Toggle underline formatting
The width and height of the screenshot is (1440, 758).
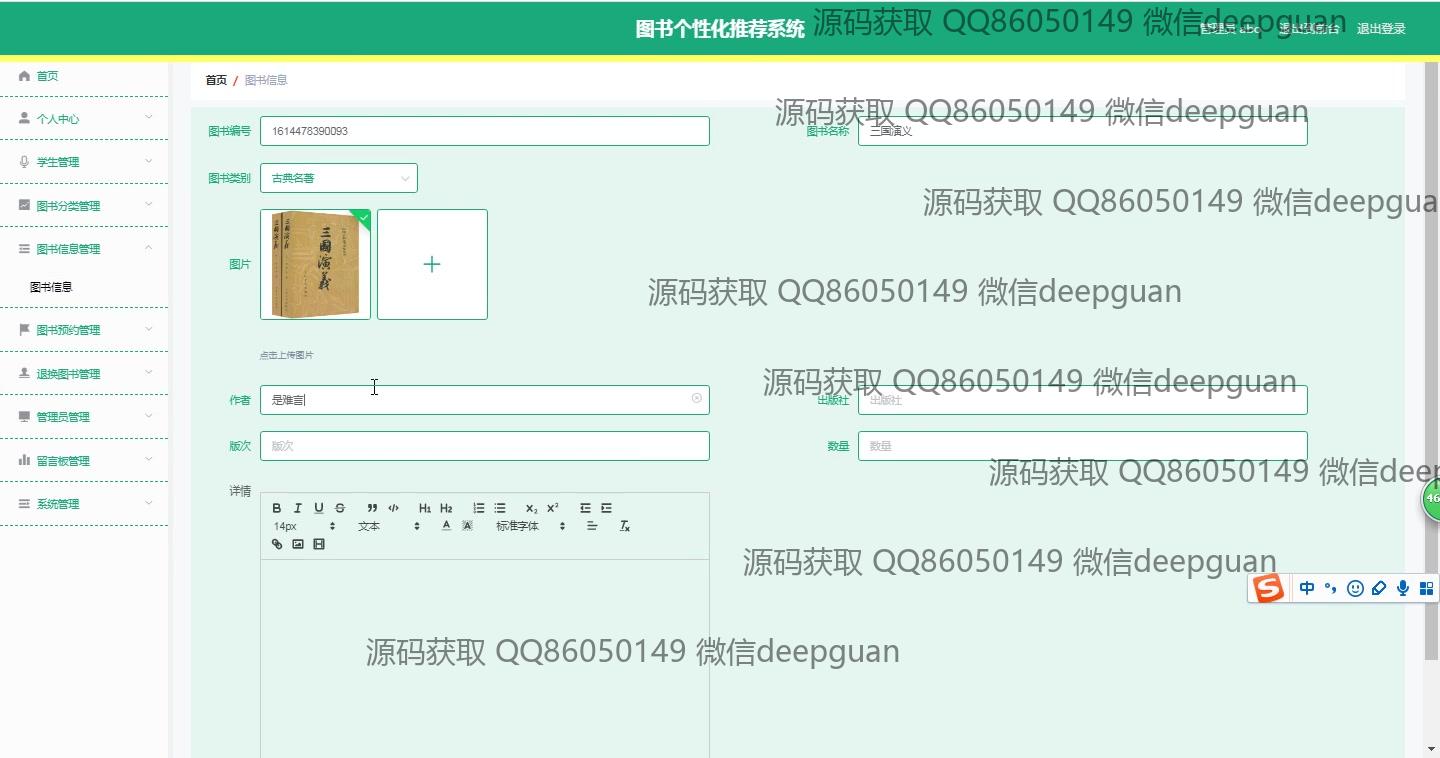coord(319,508)
